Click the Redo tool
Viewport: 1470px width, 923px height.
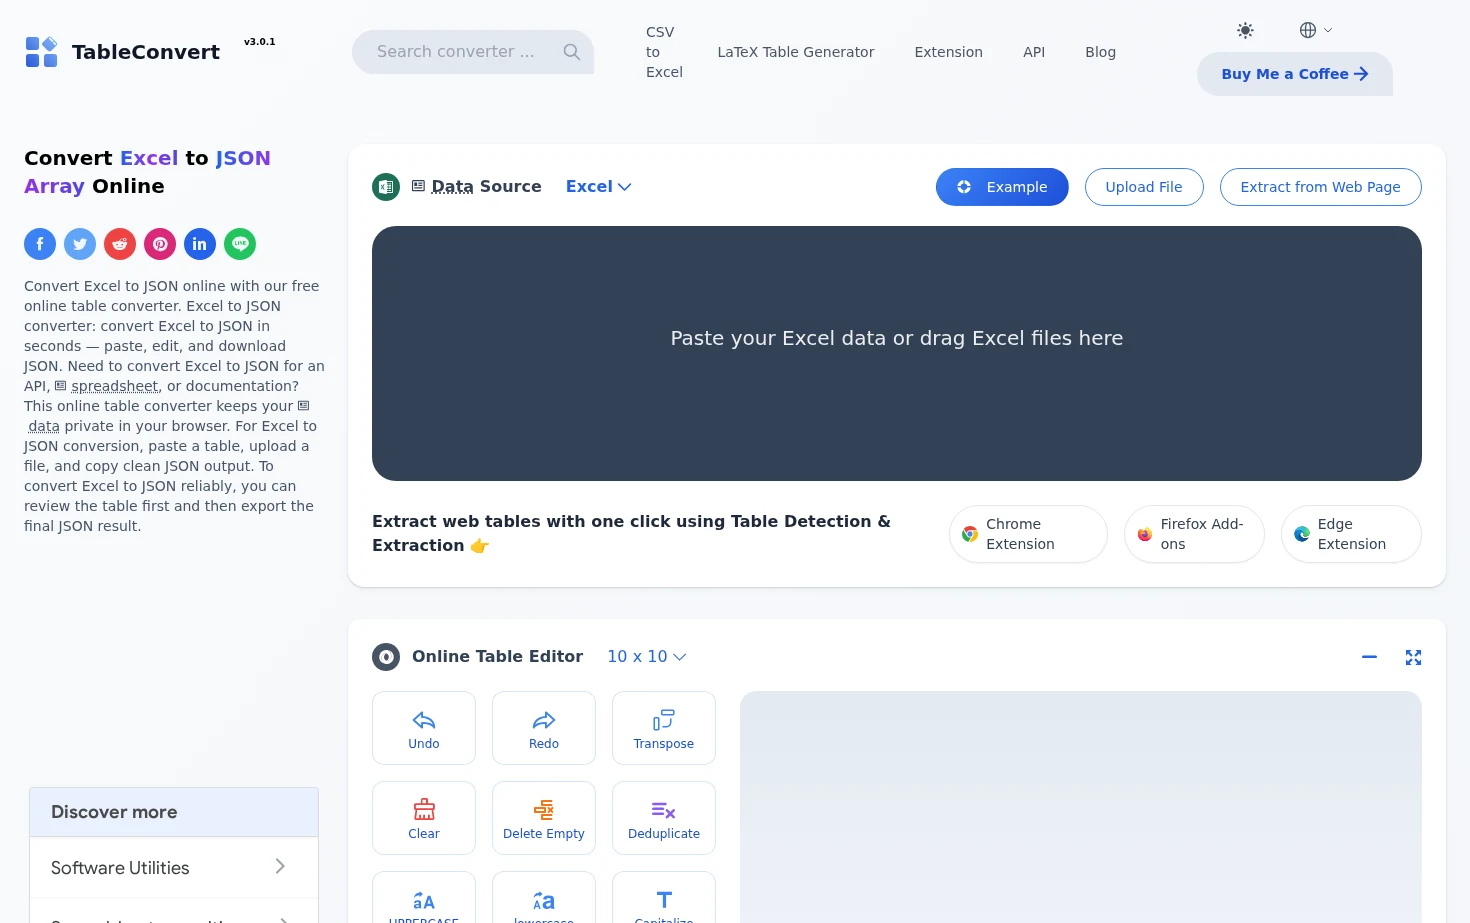click(x=544, y=728)
